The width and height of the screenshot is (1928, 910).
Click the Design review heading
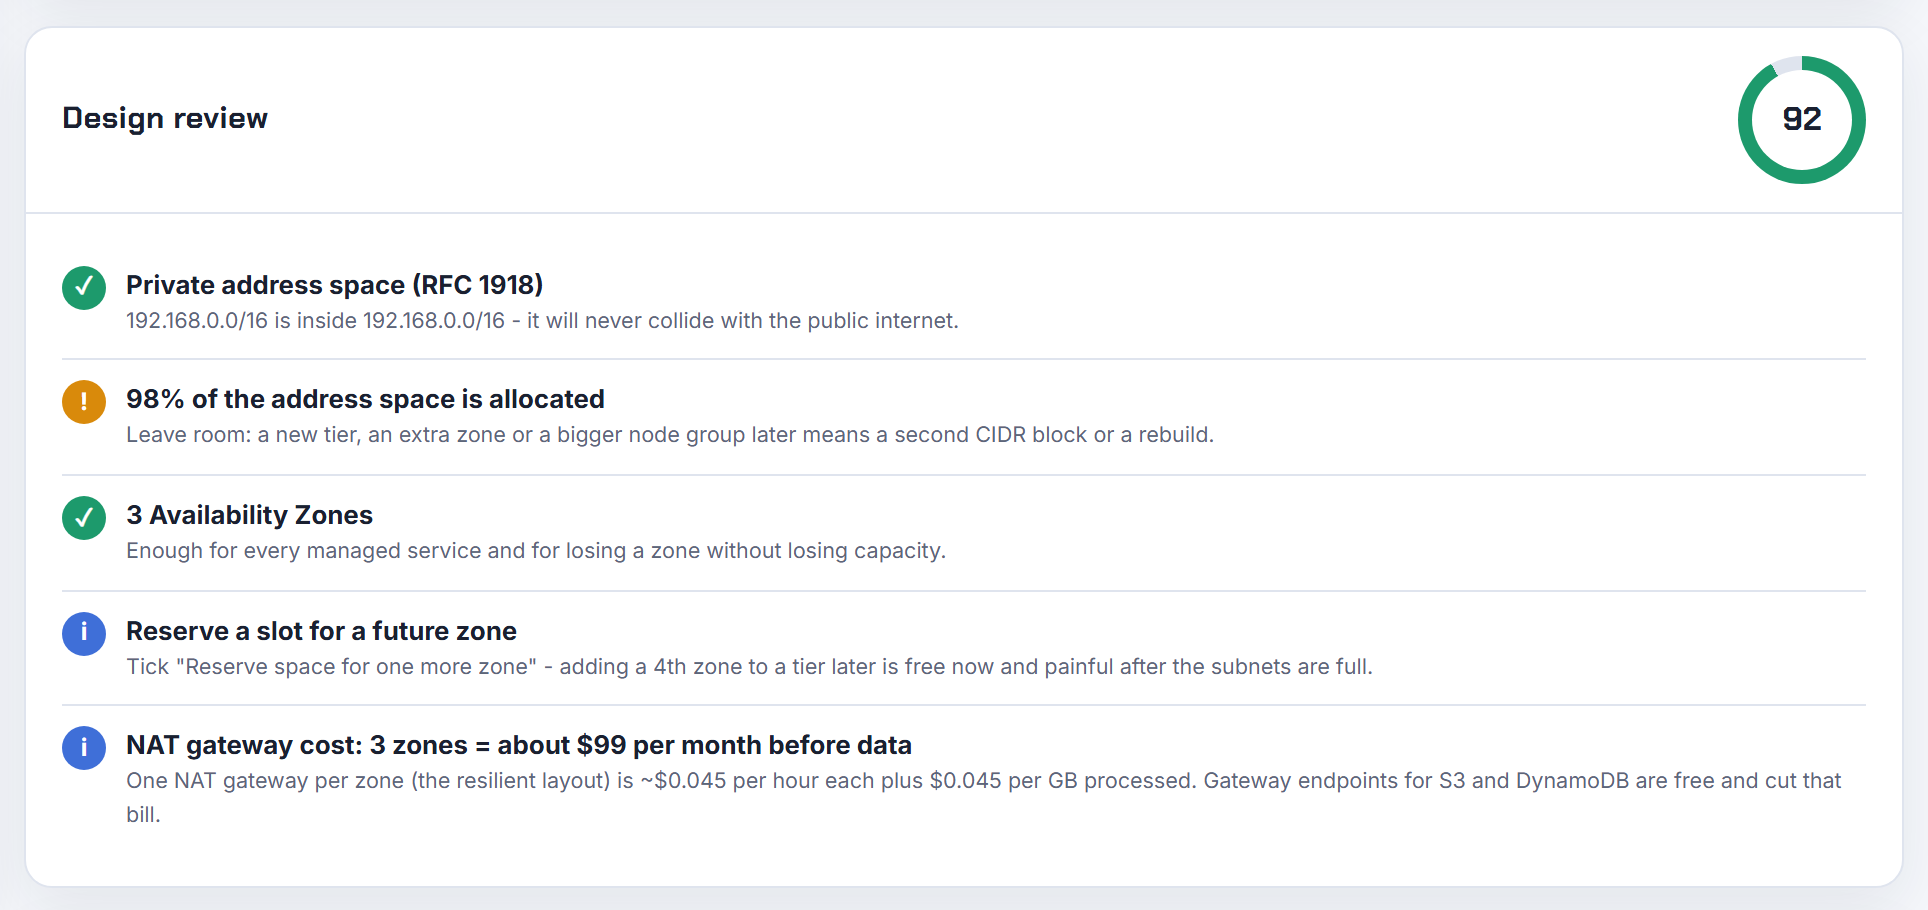click(165, 118)
